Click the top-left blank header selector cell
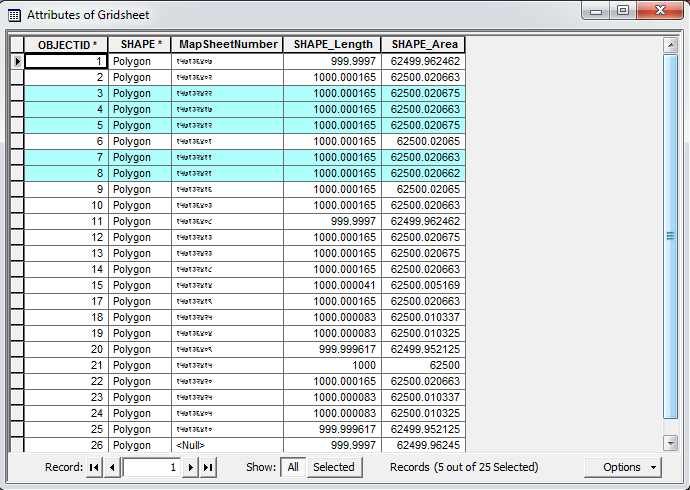Viewport: 690px width, 490px height. tap(17, 45)
